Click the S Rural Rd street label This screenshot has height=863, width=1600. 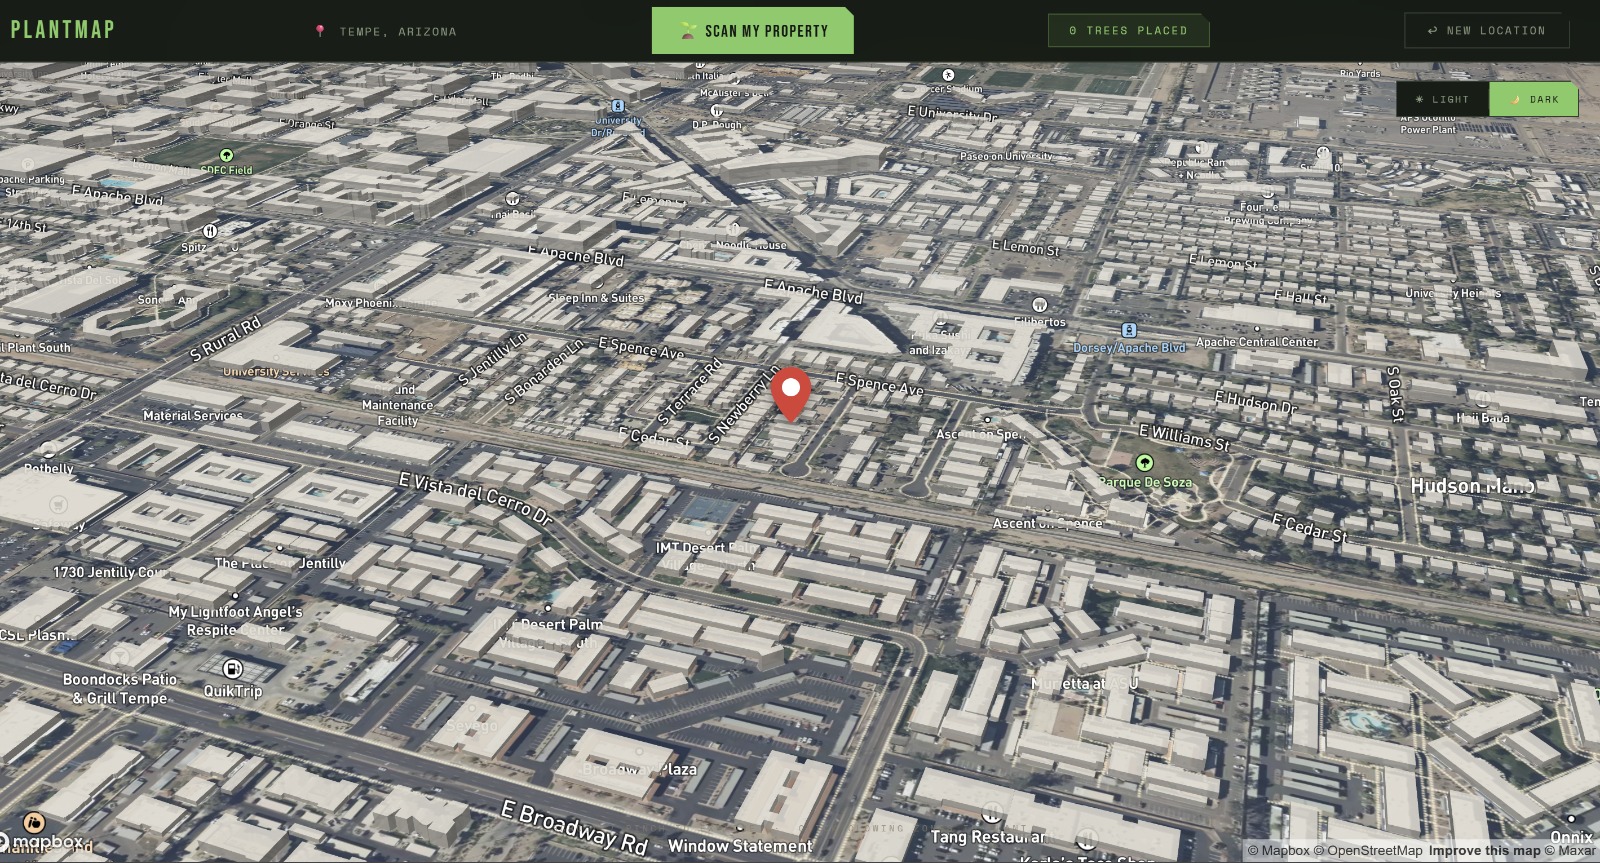pos(226,338)
